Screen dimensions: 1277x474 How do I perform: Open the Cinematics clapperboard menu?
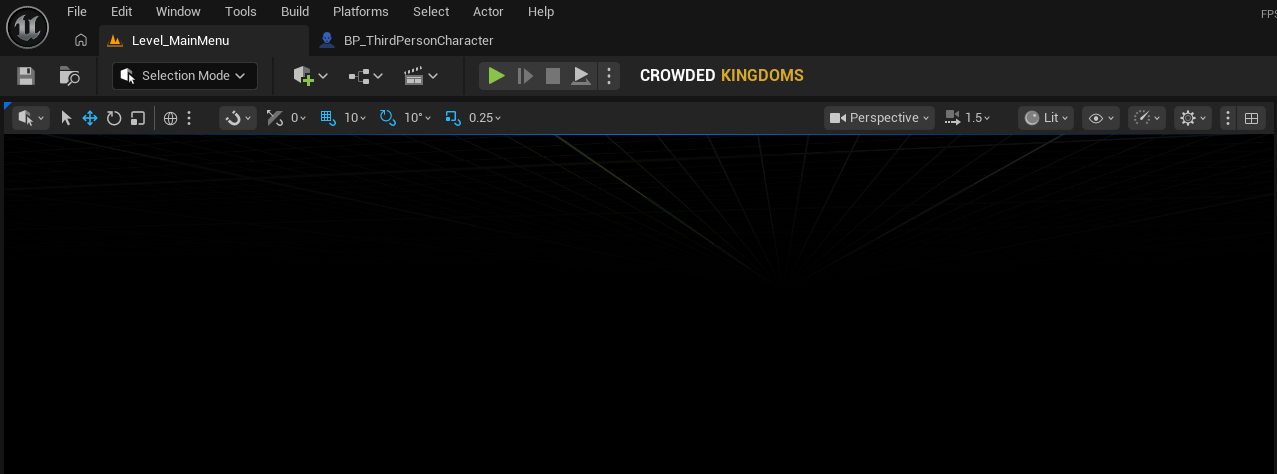[421, 76]
